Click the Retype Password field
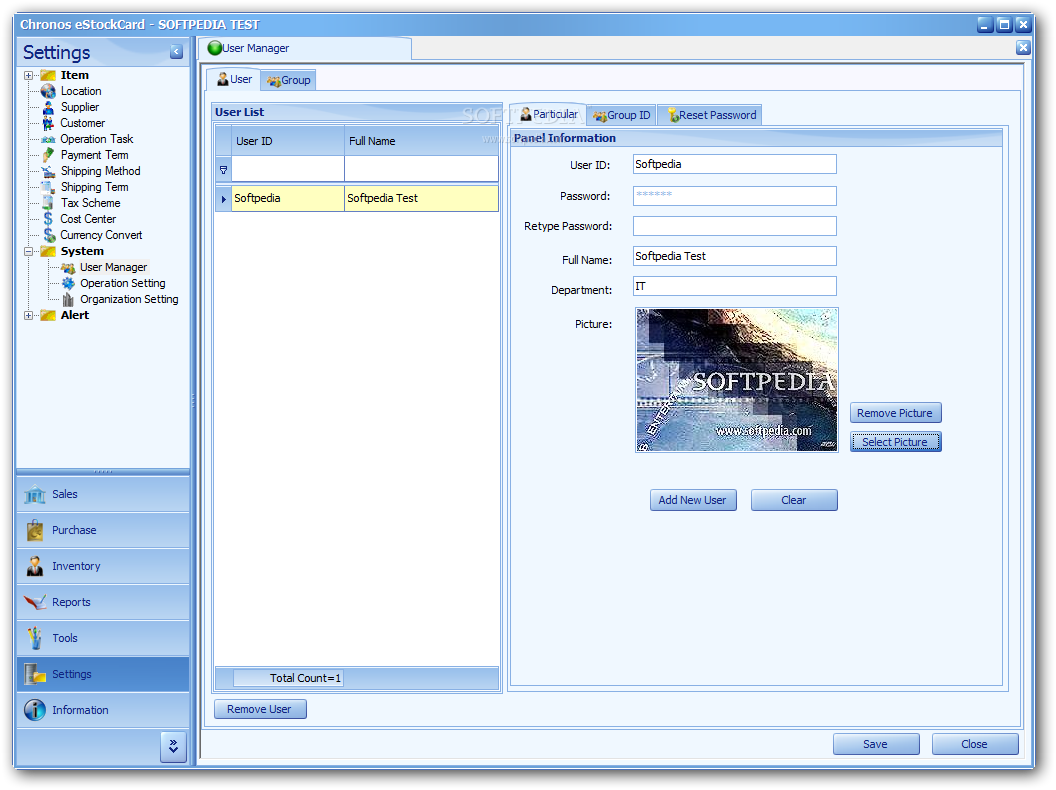 coord(734,226)
